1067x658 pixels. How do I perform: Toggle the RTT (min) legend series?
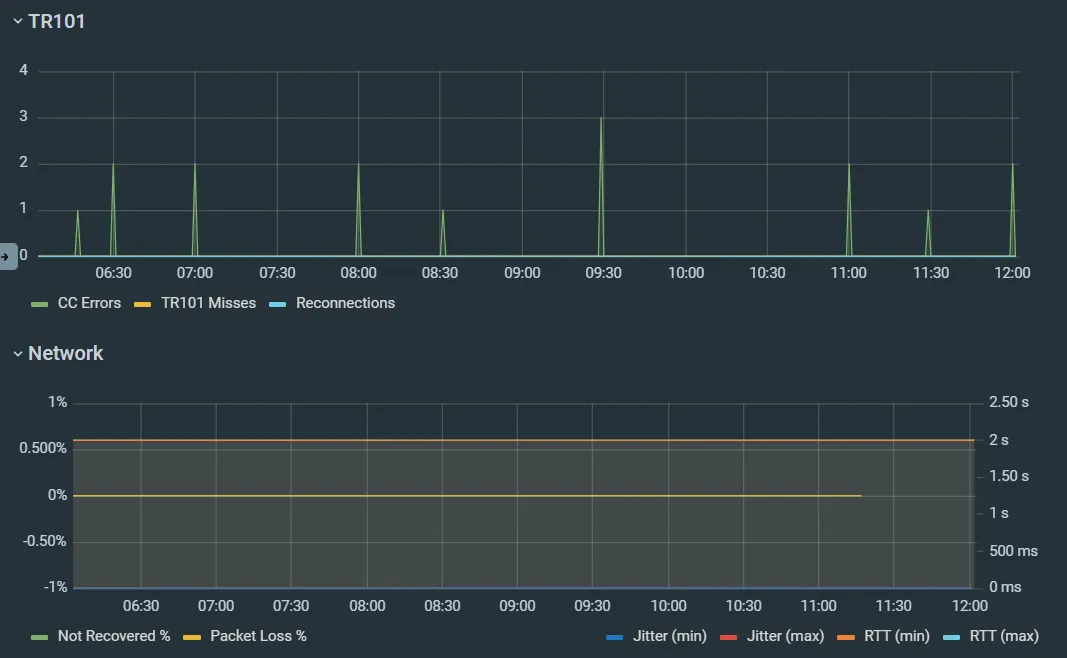[x=896, y=636]
